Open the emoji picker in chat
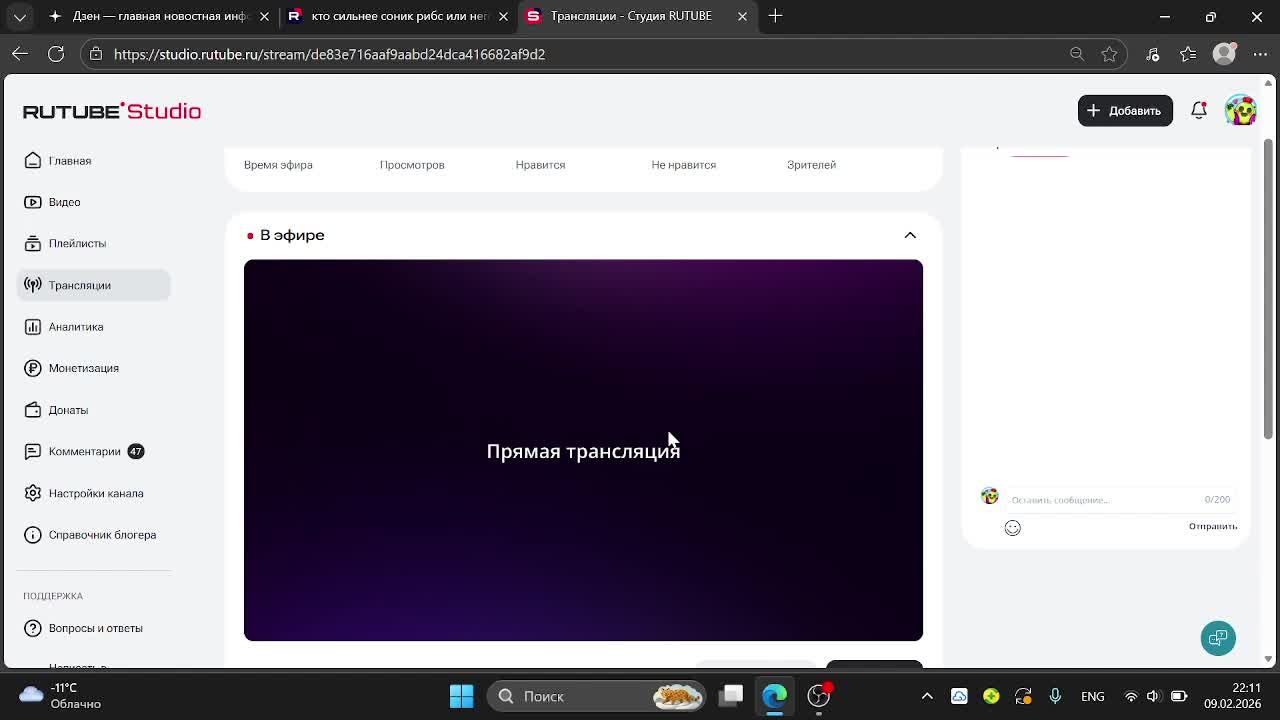This screenshot has width=1280, height=720. (x=1012, y=527)
